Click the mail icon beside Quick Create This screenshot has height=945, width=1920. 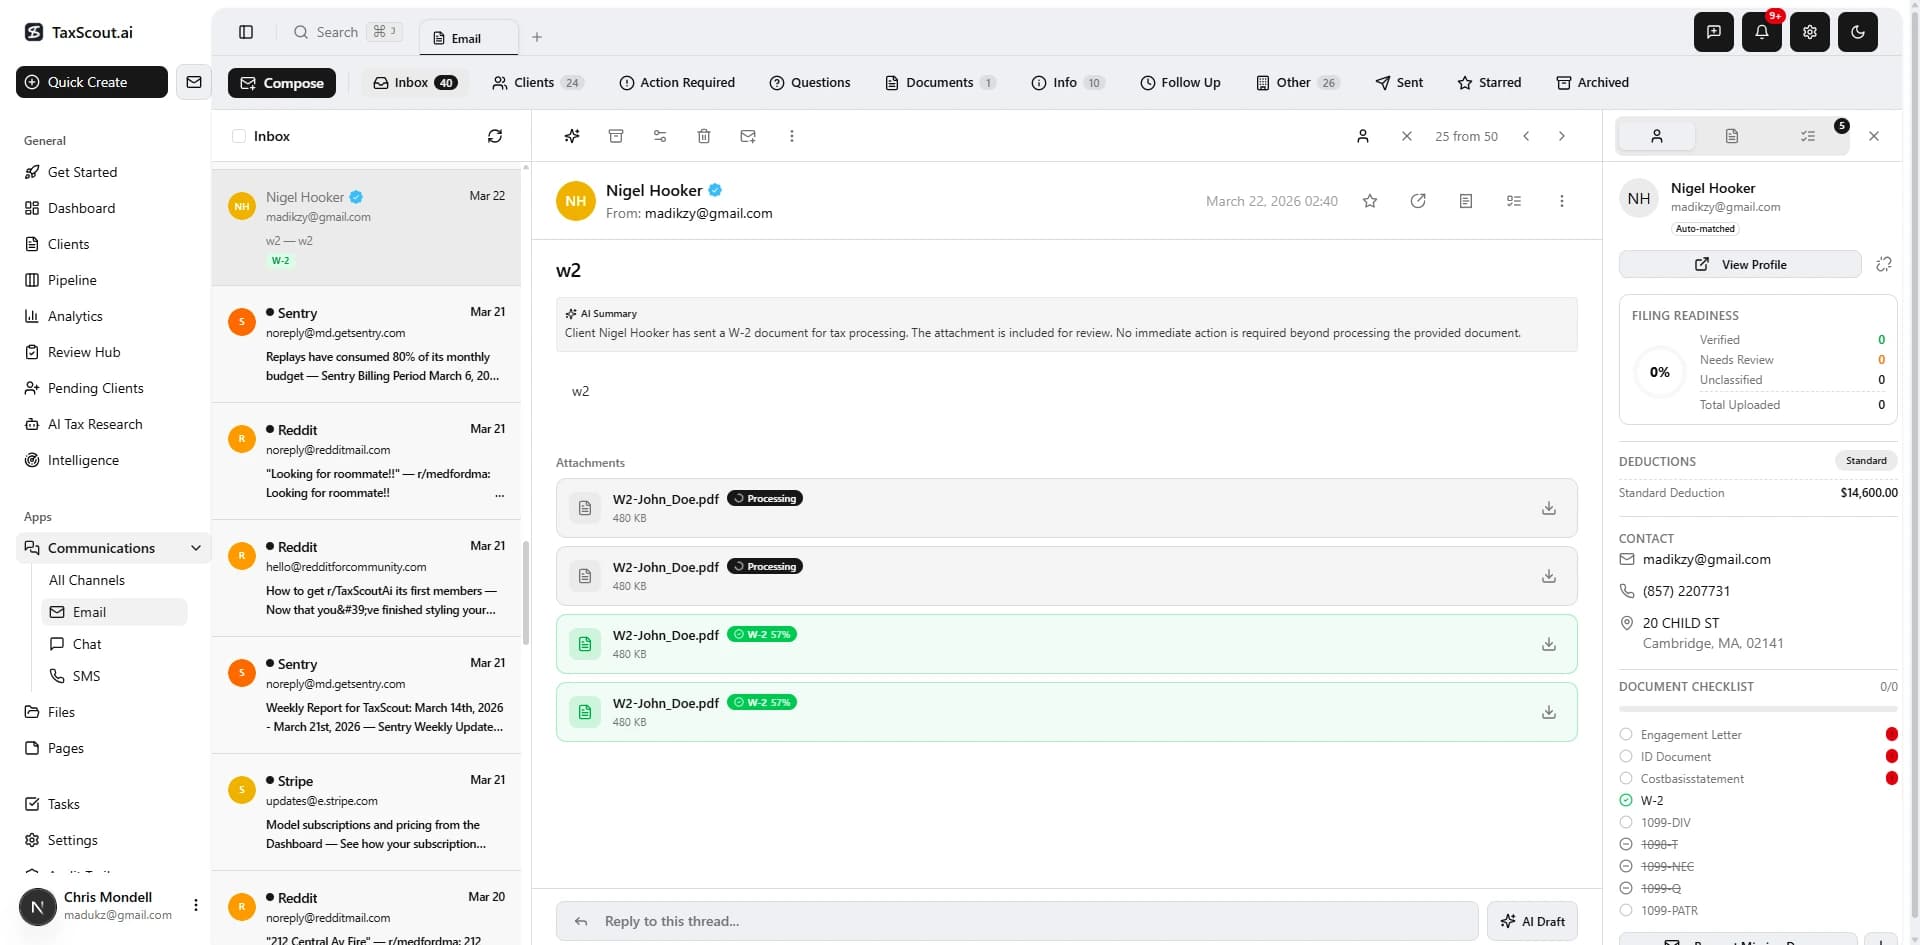(194, 82)
